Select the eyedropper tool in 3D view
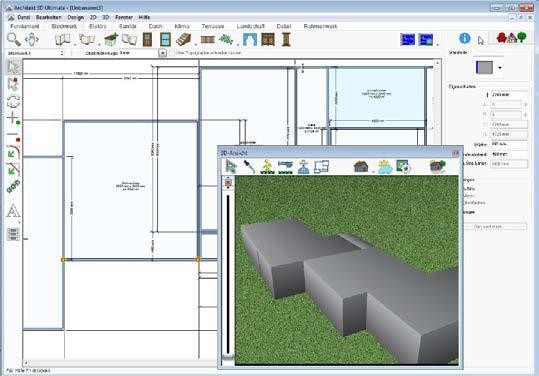The image size is (539, 376). (249, 167)
